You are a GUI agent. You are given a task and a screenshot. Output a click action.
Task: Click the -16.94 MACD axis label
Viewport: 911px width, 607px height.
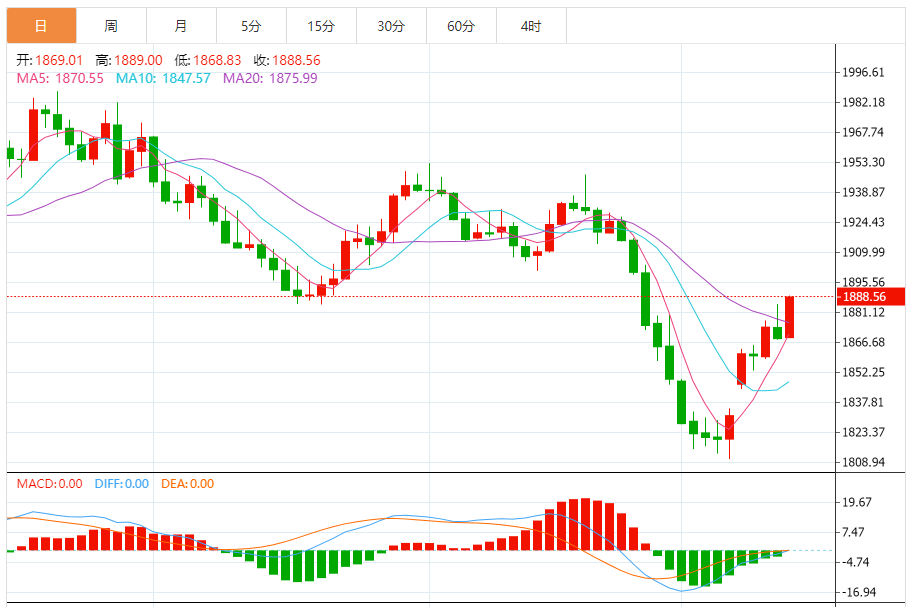pos(857,592)
